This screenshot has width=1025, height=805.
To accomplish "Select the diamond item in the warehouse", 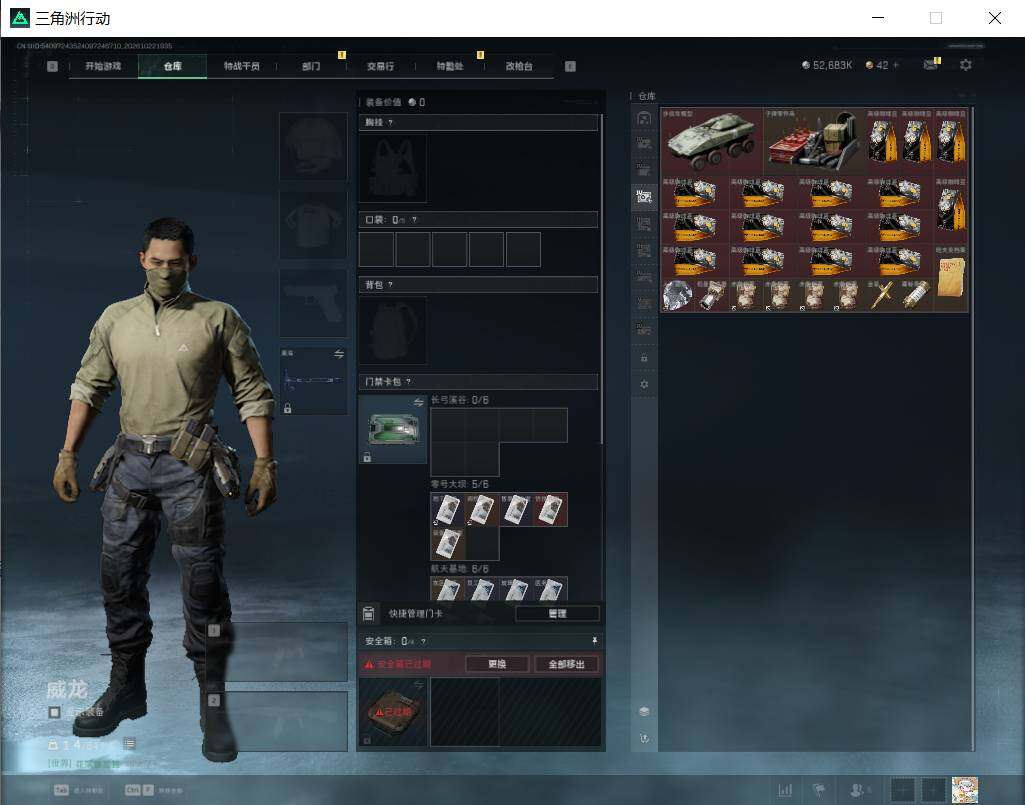I will (678, 296).
